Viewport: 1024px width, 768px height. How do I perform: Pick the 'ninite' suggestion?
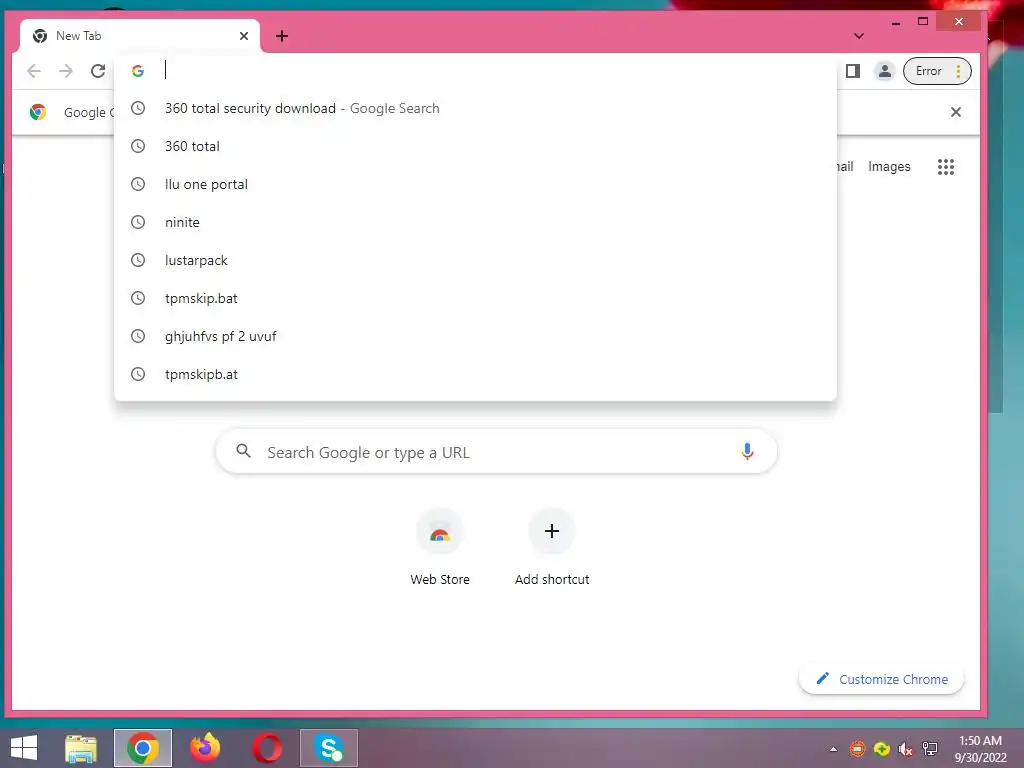point(475,222)
